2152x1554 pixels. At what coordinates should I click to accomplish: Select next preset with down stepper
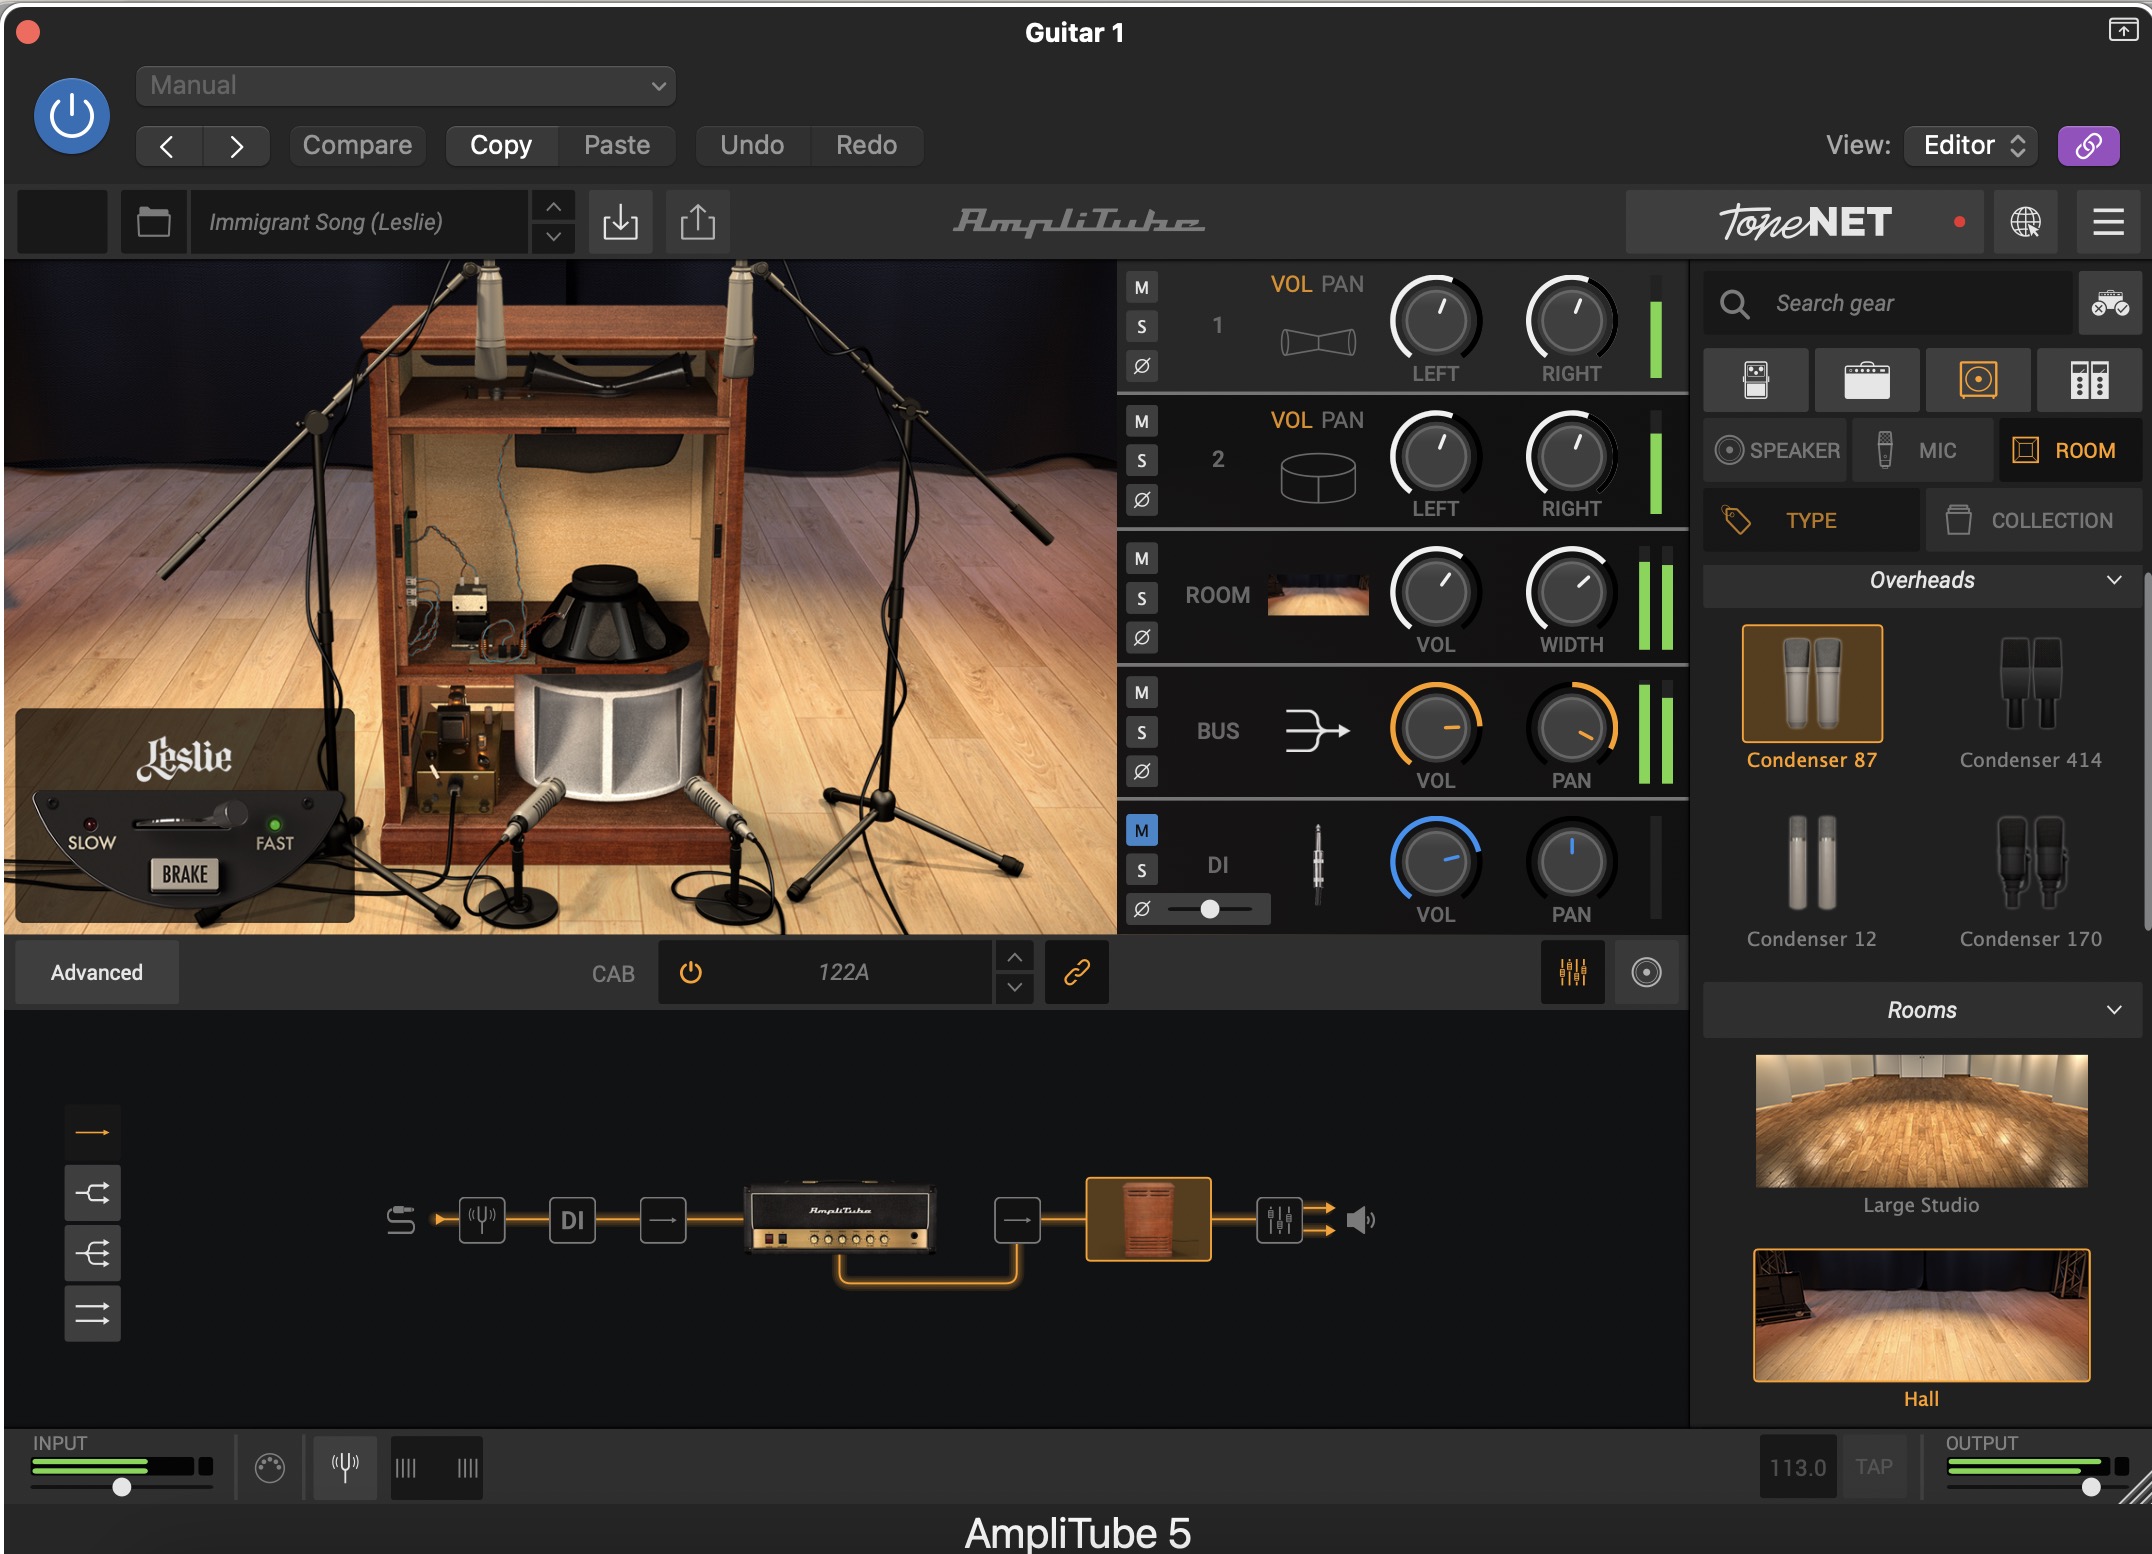coord(553,238)
